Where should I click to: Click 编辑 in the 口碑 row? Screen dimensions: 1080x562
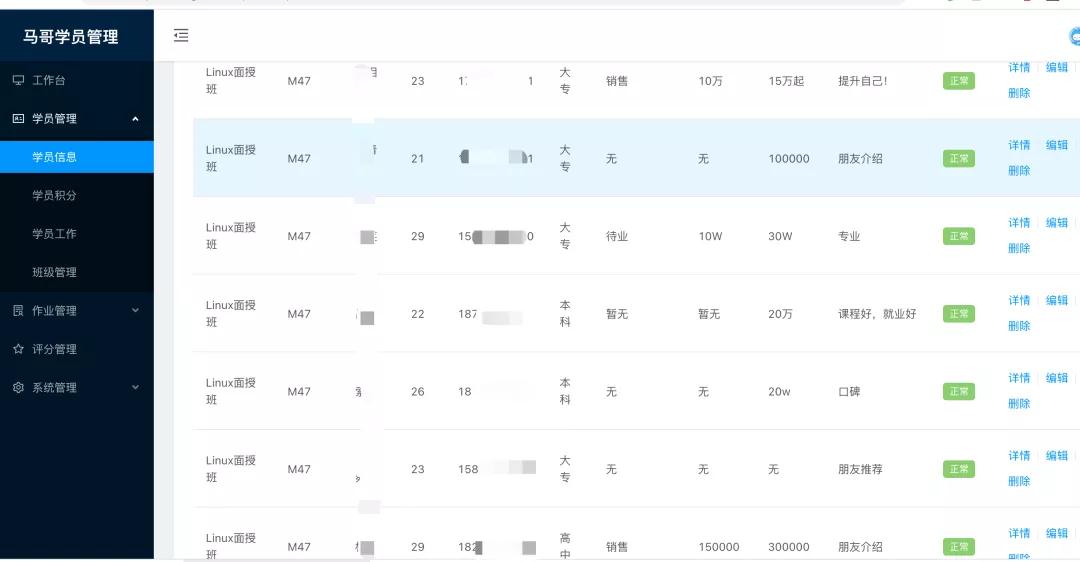click(1056, 378)
